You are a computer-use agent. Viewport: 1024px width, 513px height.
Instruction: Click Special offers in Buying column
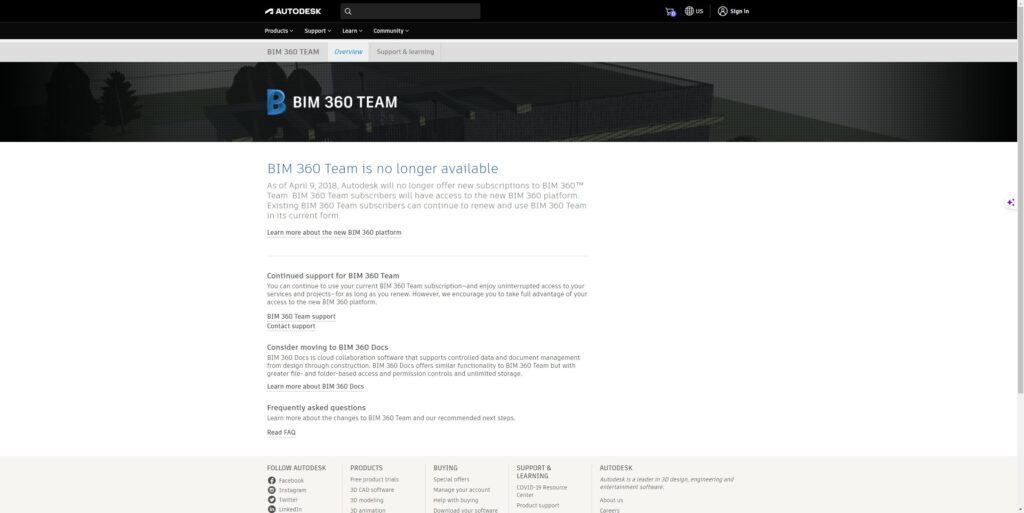point(451,479)
